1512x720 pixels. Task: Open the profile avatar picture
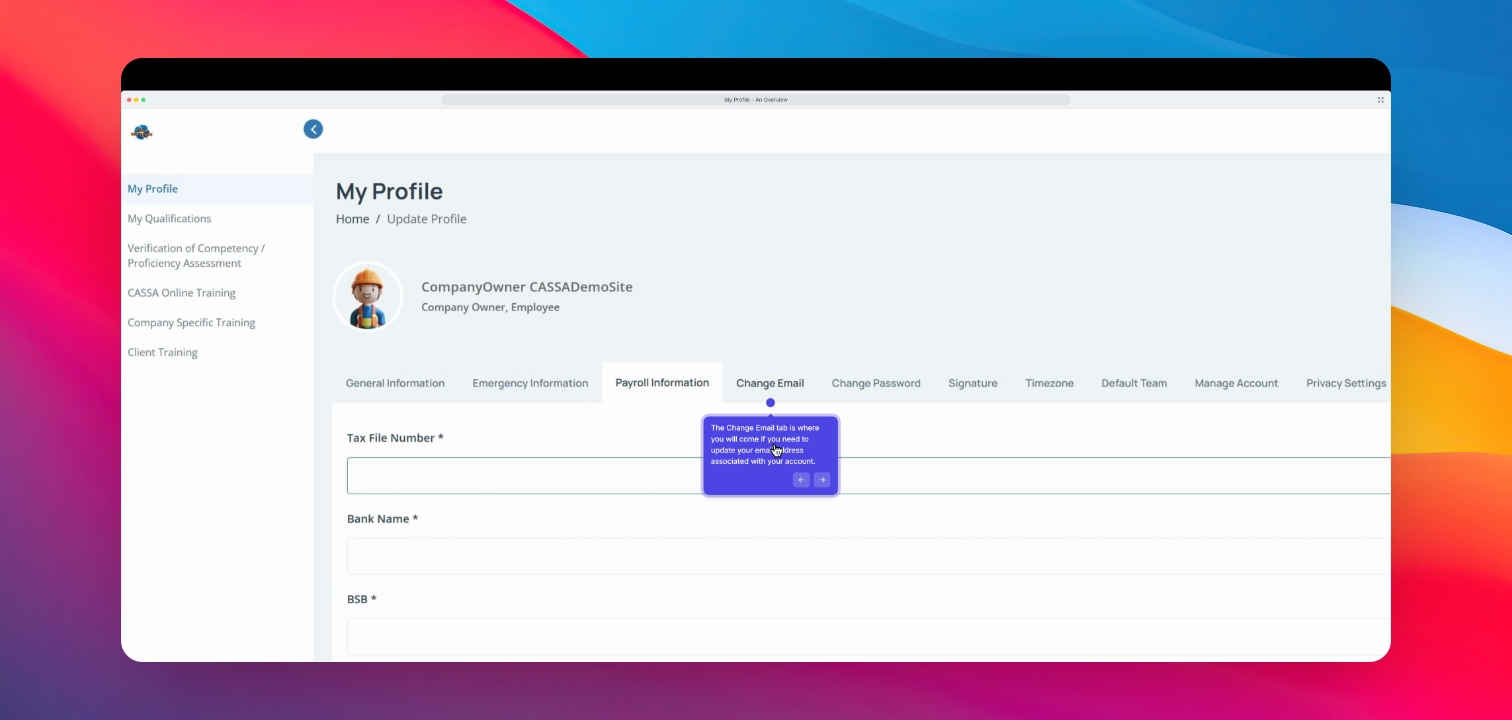[x=368, y=297]
